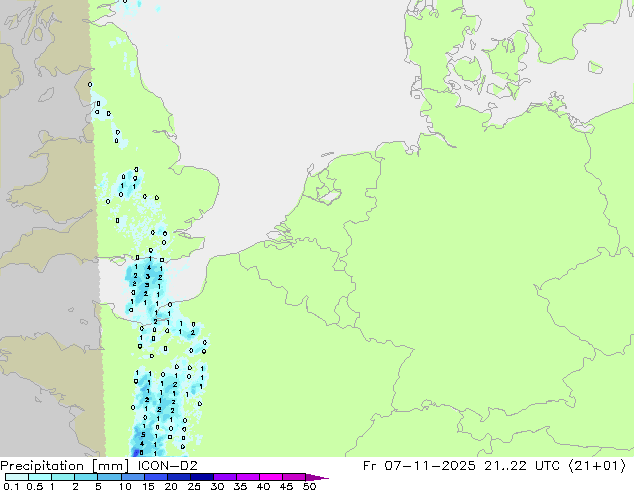
Task: Pick the 45–50 mm magenta legend swatch
Action: (x=294, y=477)
